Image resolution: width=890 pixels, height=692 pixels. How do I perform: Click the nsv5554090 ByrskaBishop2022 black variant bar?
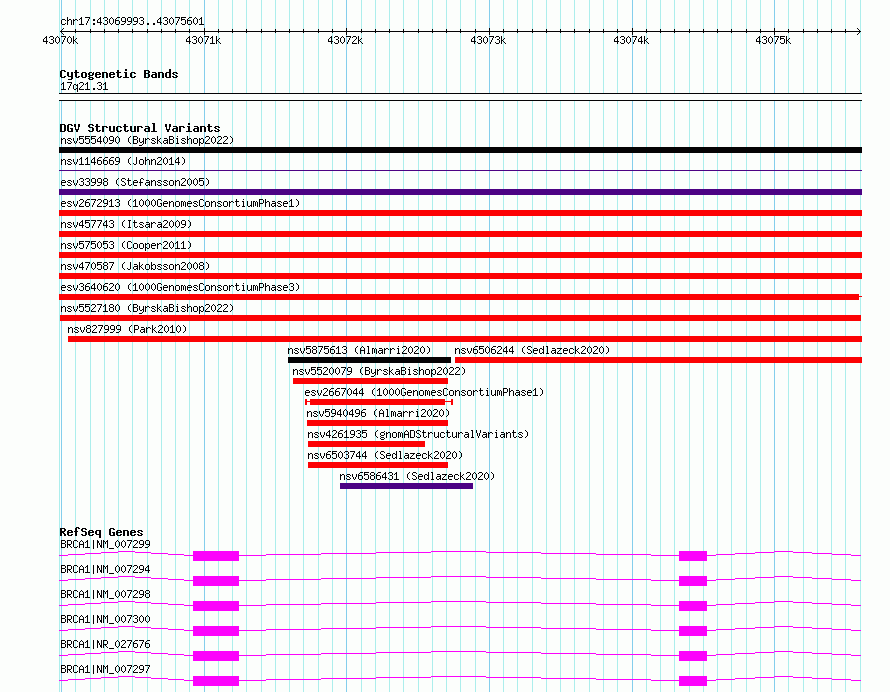pyautogui.click(x=460, y=150)
